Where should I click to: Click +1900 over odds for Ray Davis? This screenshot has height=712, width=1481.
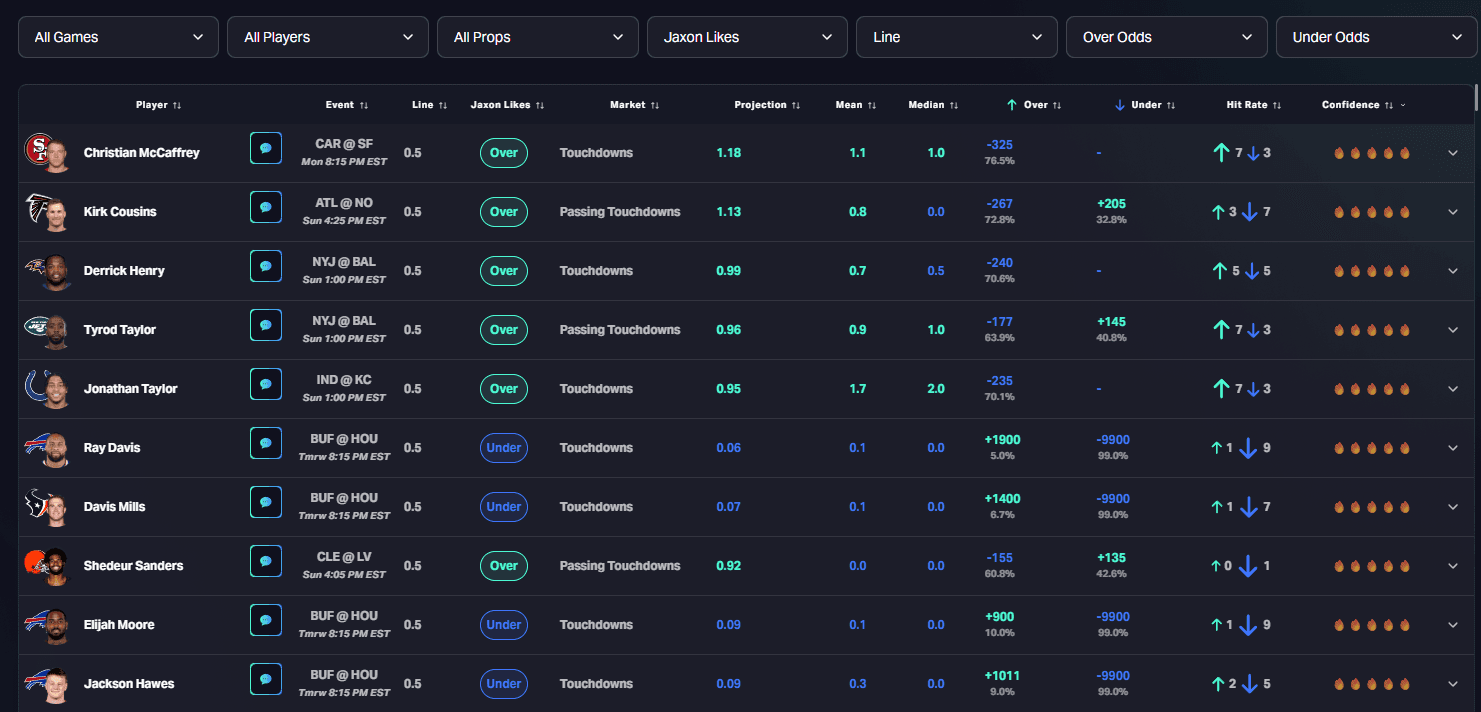coord(1002,440)
